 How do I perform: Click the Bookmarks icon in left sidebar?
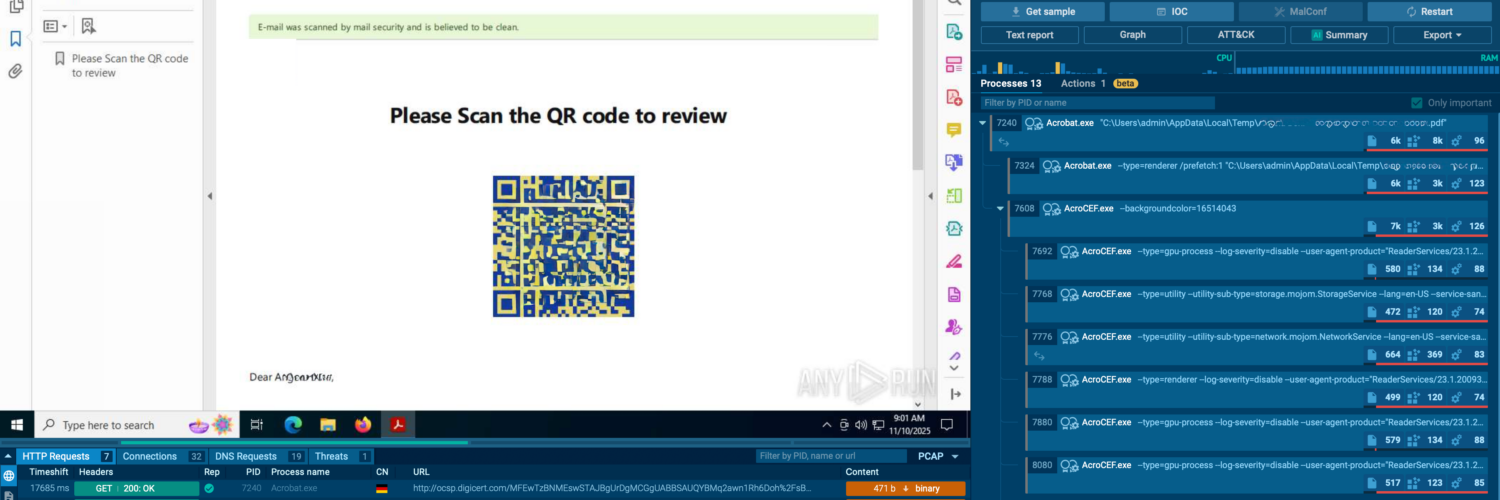point(15,39)
